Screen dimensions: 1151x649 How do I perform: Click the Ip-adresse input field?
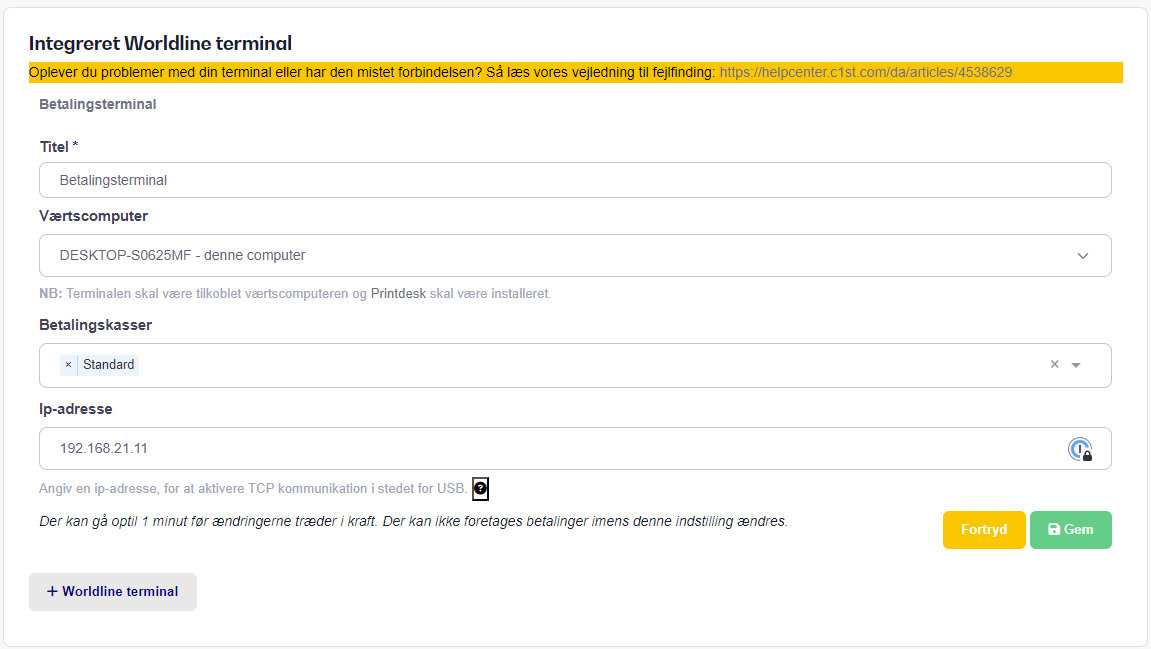[x=575, y=449]
